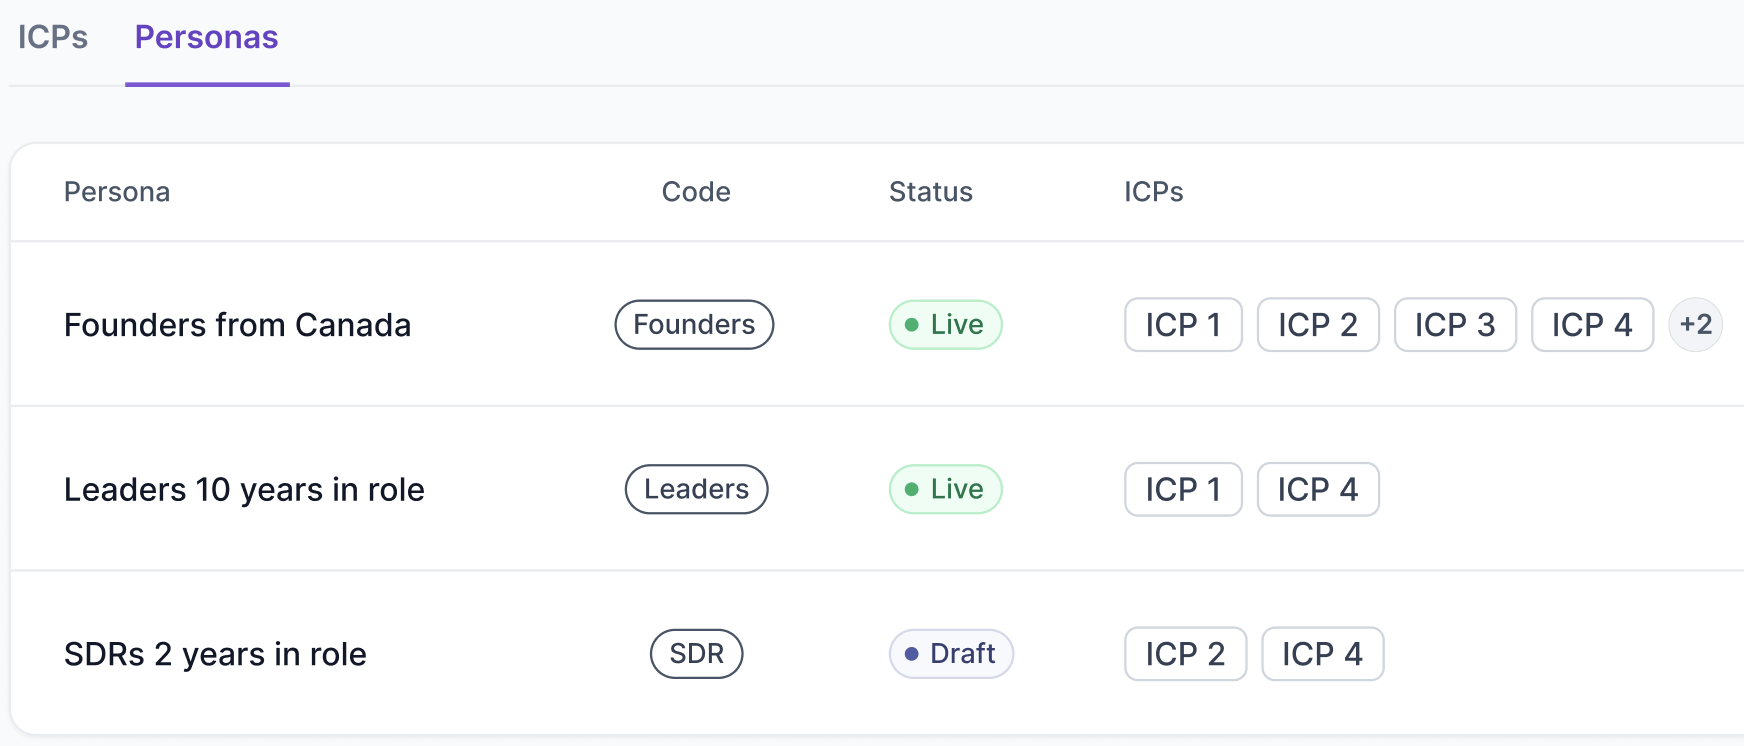Viewport: 1744px width, 746px height.
Task: Click ICP 4 tag in SDRs row
Action: pos(1322,654)
